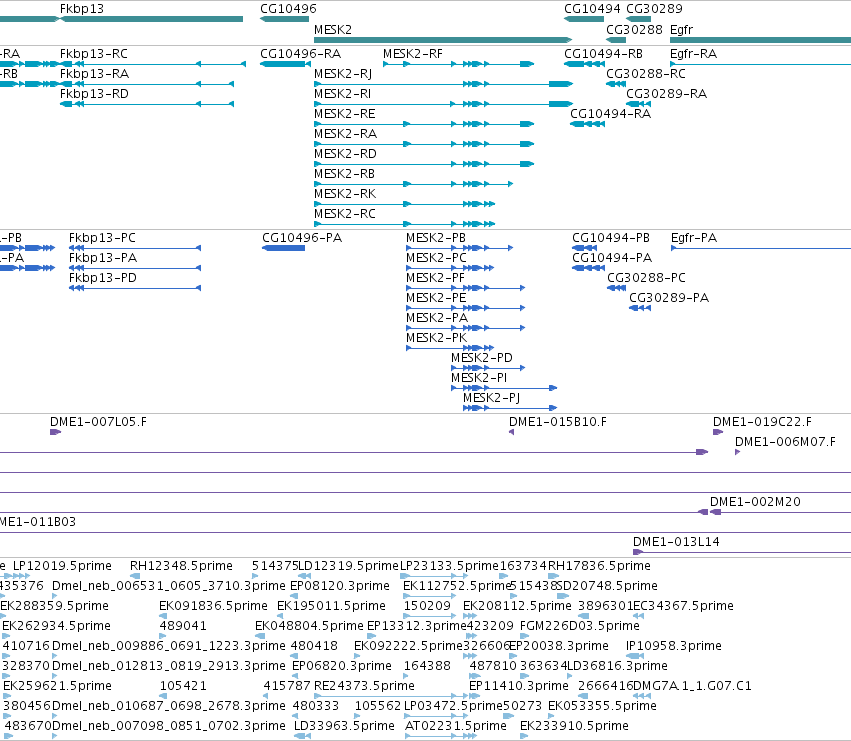Screen dimensions: 851x741
Task: Select the MESK2-RC transcript label
Action: click(x=345, y=214)
